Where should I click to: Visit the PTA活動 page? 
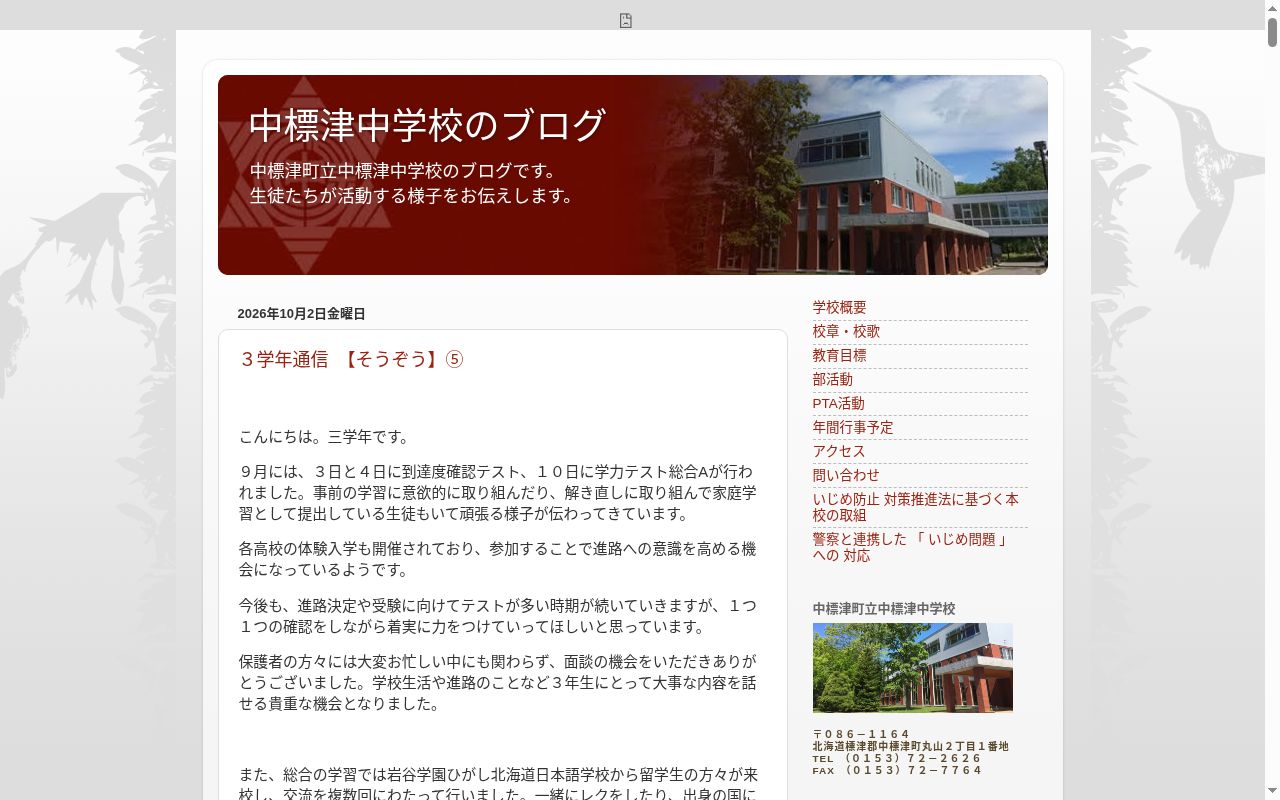(x=838, y=403)
